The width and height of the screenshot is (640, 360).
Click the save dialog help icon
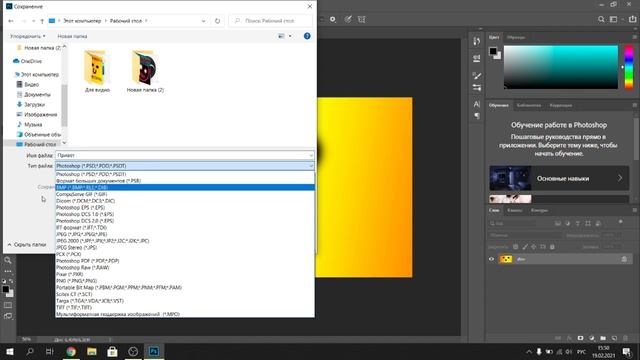pos(307,36)
